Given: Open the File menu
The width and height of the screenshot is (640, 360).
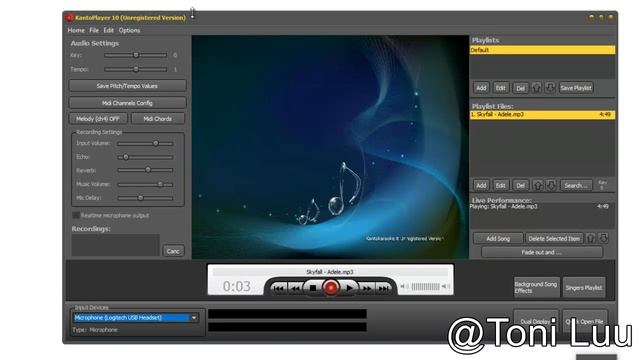Looking at the screenshot, I should click(94, 30).
